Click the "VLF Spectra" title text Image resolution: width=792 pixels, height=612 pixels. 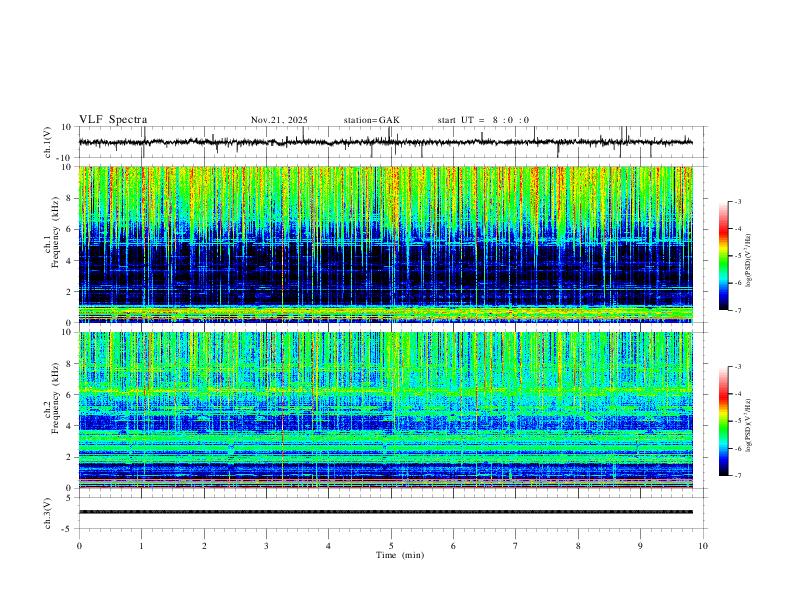pos(113,120)
